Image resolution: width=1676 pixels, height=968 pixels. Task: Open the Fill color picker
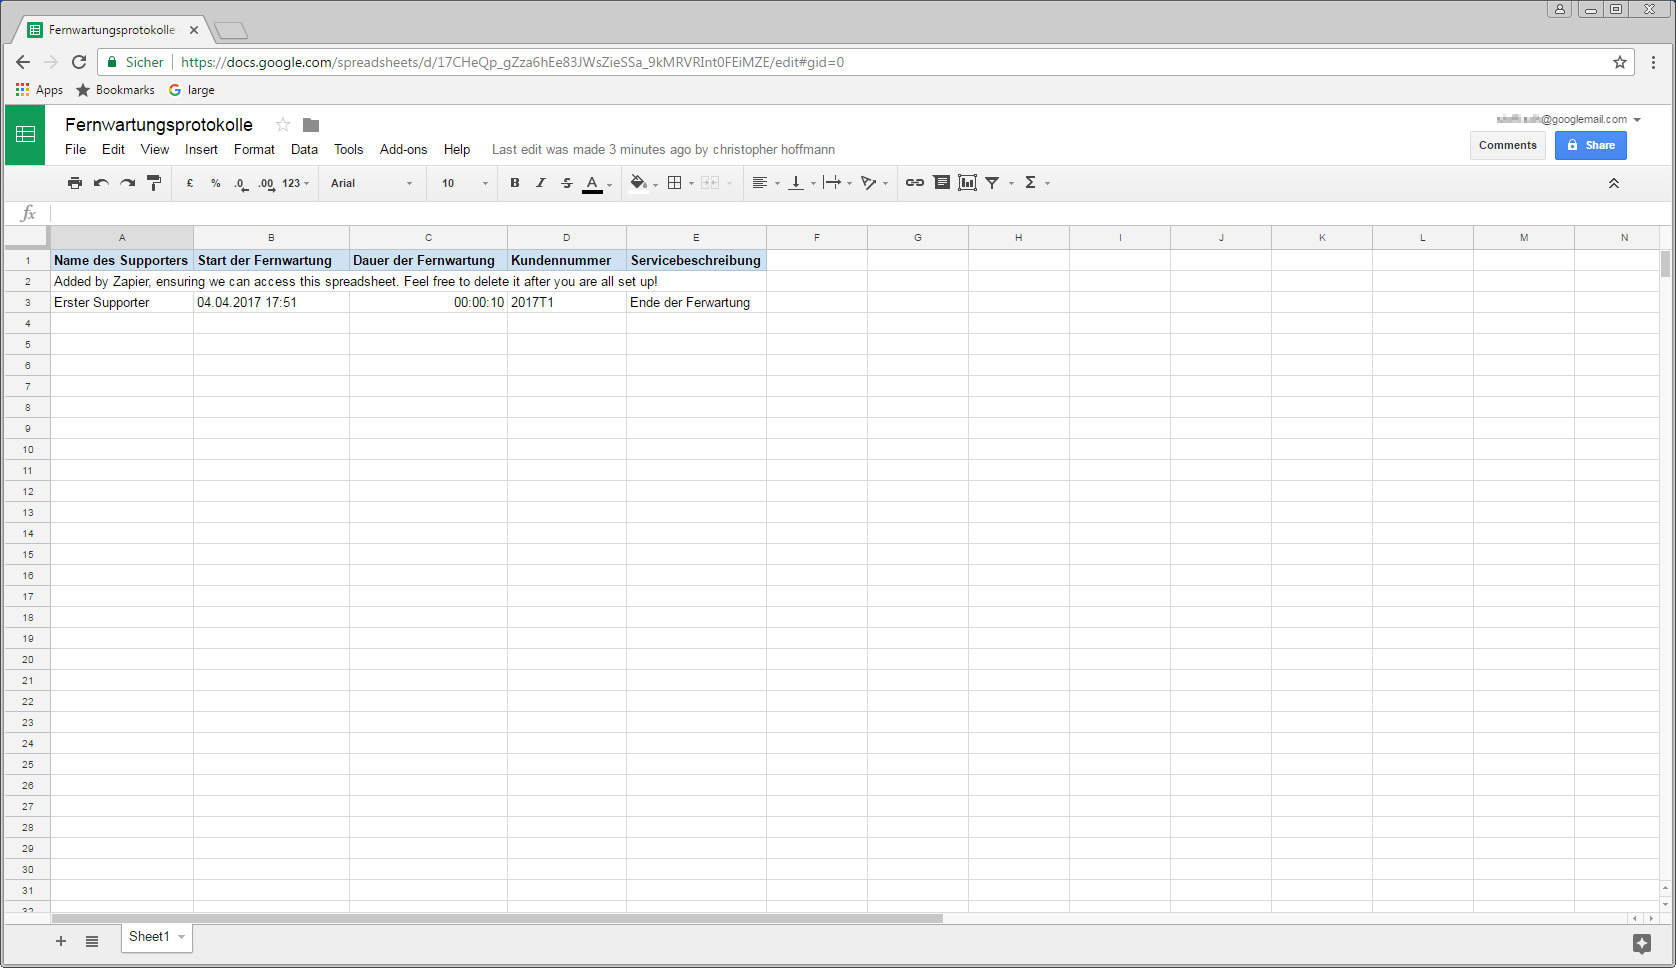[639, 183]
